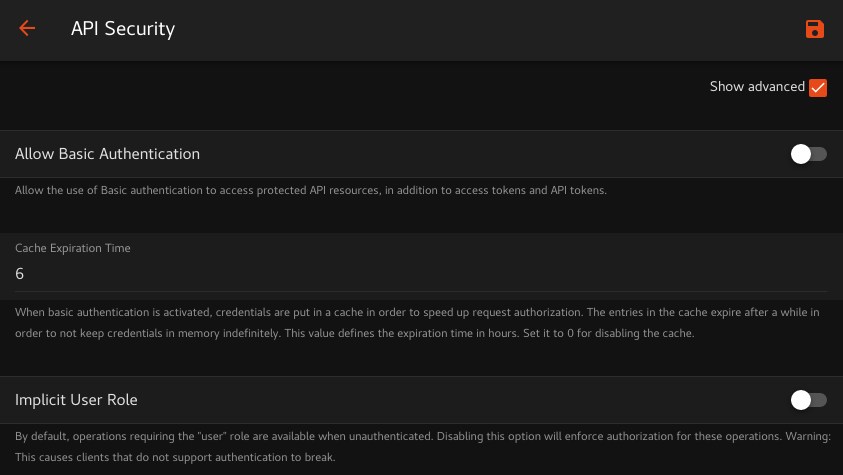Viewport: 843px width, 475px height.
Task: Click empty space in the top header bar
Action: point(480,29)
